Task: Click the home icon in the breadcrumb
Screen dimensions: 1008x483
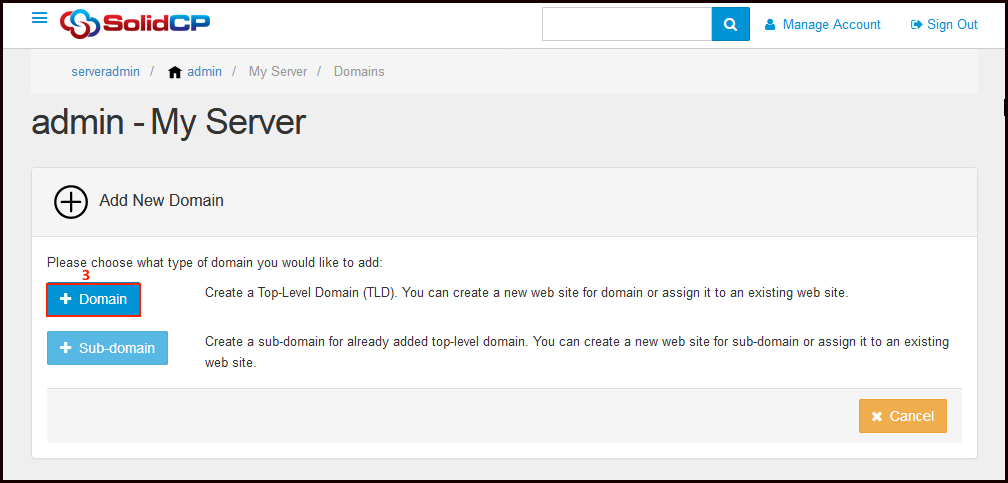Action: pyautogui.click(x=175, y=72)
